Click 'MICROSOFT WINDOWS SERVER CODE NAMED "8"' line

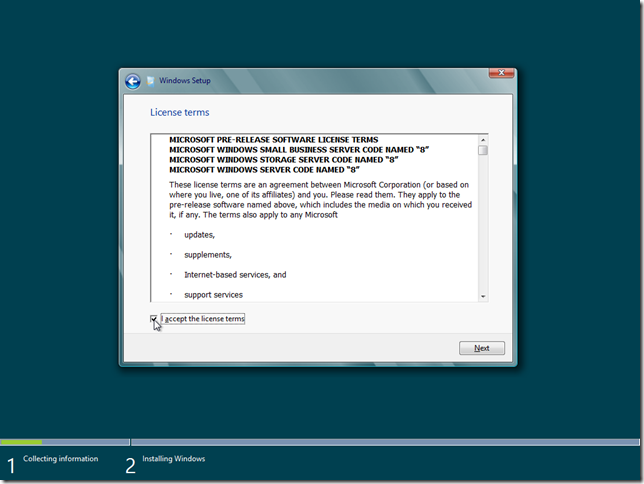click(264, 170)
